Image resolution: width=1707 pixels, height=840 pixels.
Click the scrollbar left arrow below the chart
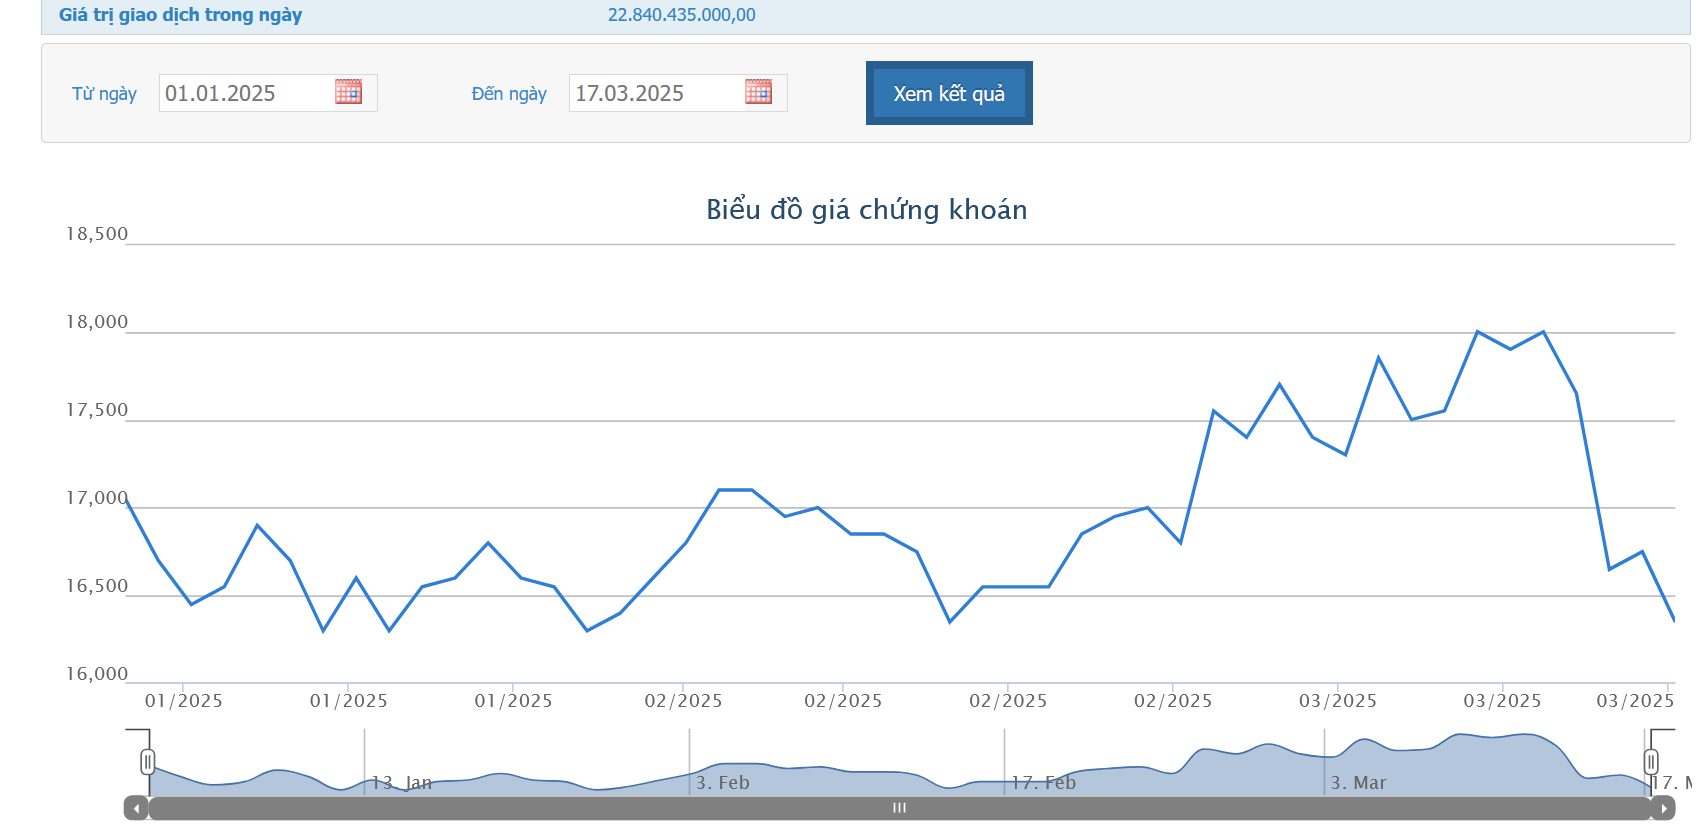pyautogui.click(x=136, y=808)
